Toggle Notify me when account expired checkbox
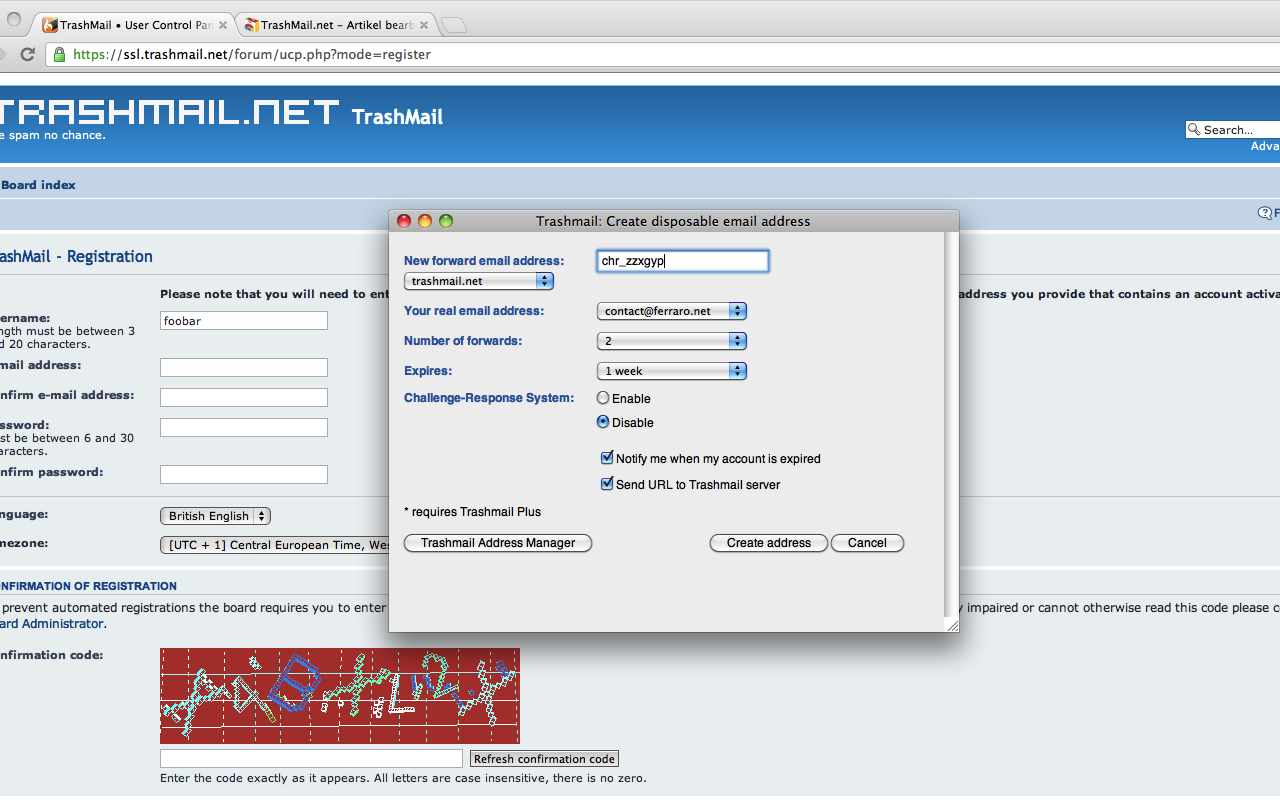Screen dimensions: 1280x800 pyautogui.click(x=607, y=458)
